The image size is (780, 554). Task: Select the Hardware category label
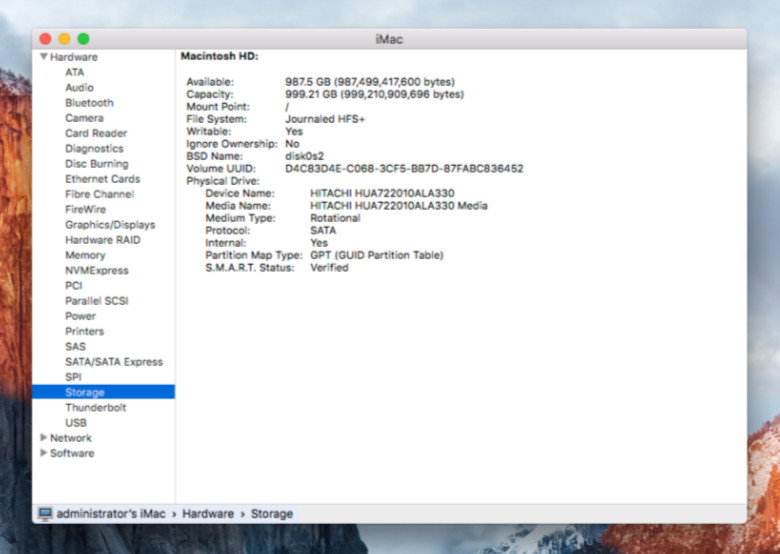(74, 57)
